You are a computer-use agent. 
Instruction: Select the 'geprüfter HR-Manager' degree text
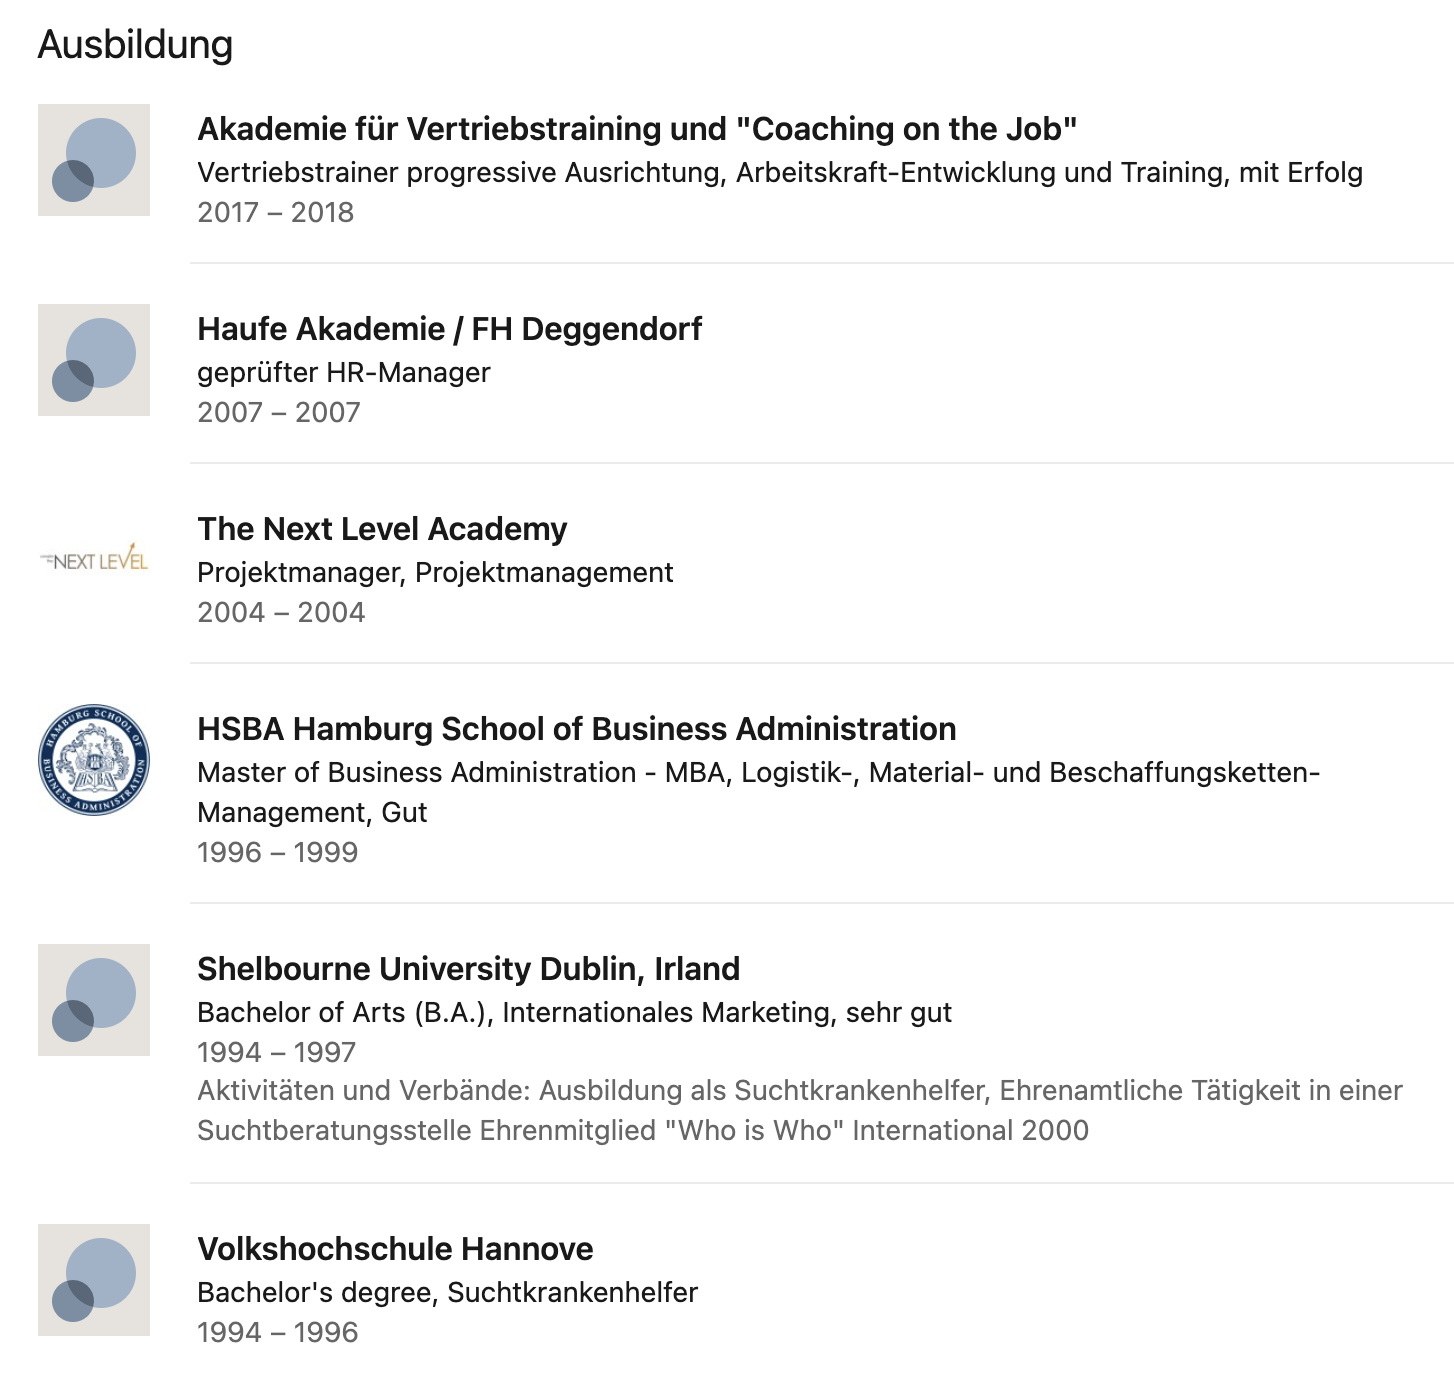pos(344,373)
